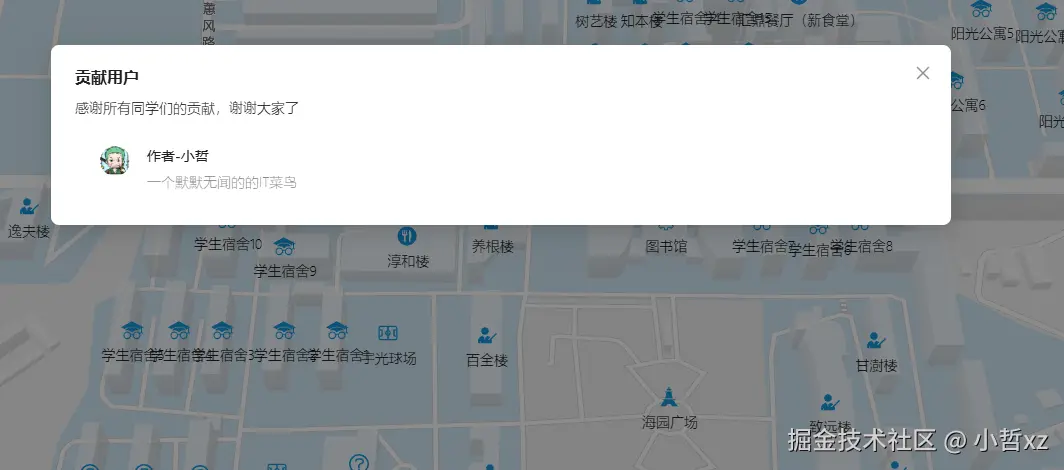Select the 淳和楼 dining icon
Screen dimensions: 1064x470
(406, 236)
